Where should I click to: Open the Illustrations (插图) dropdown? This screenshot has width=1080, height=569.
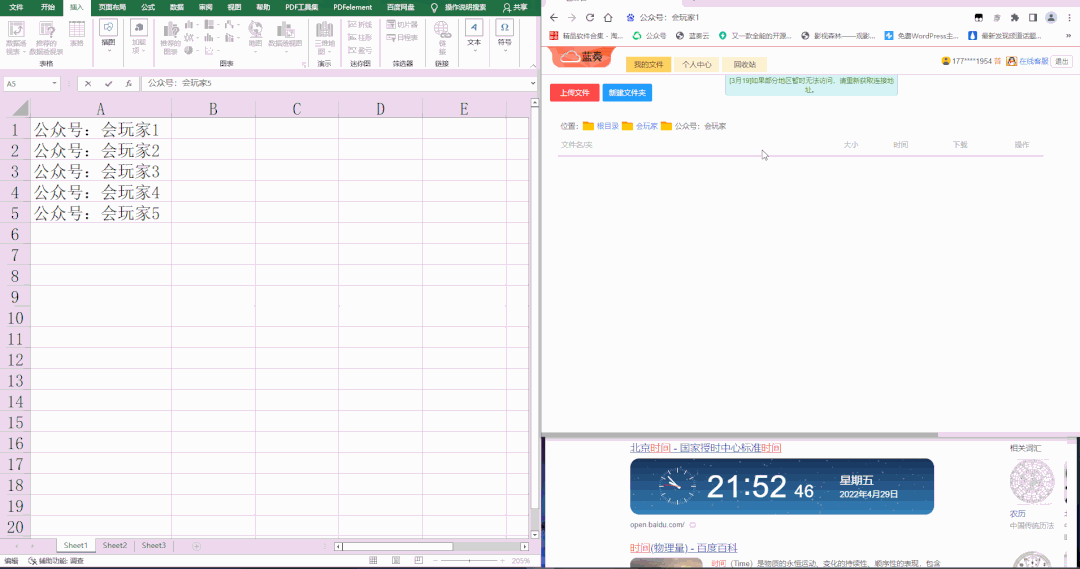(108, 36)
